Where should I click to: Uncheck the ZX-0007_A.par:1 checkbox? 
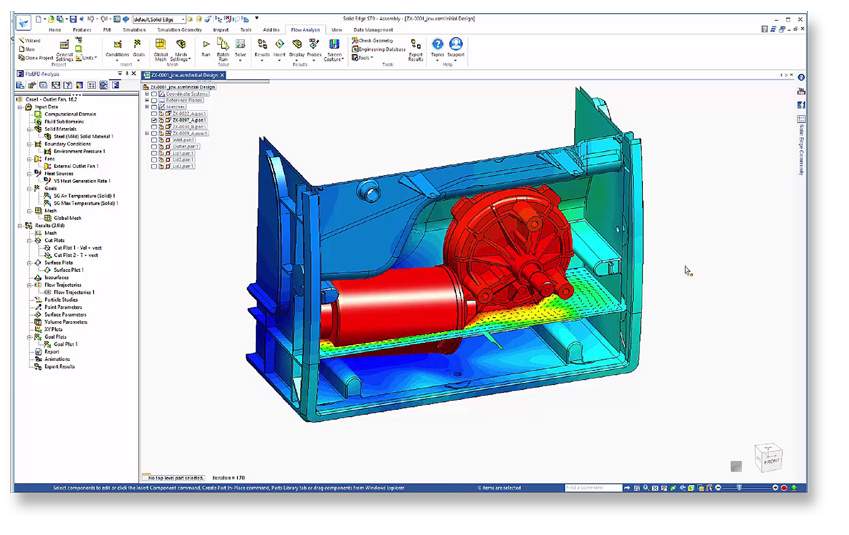pos(154,120)
